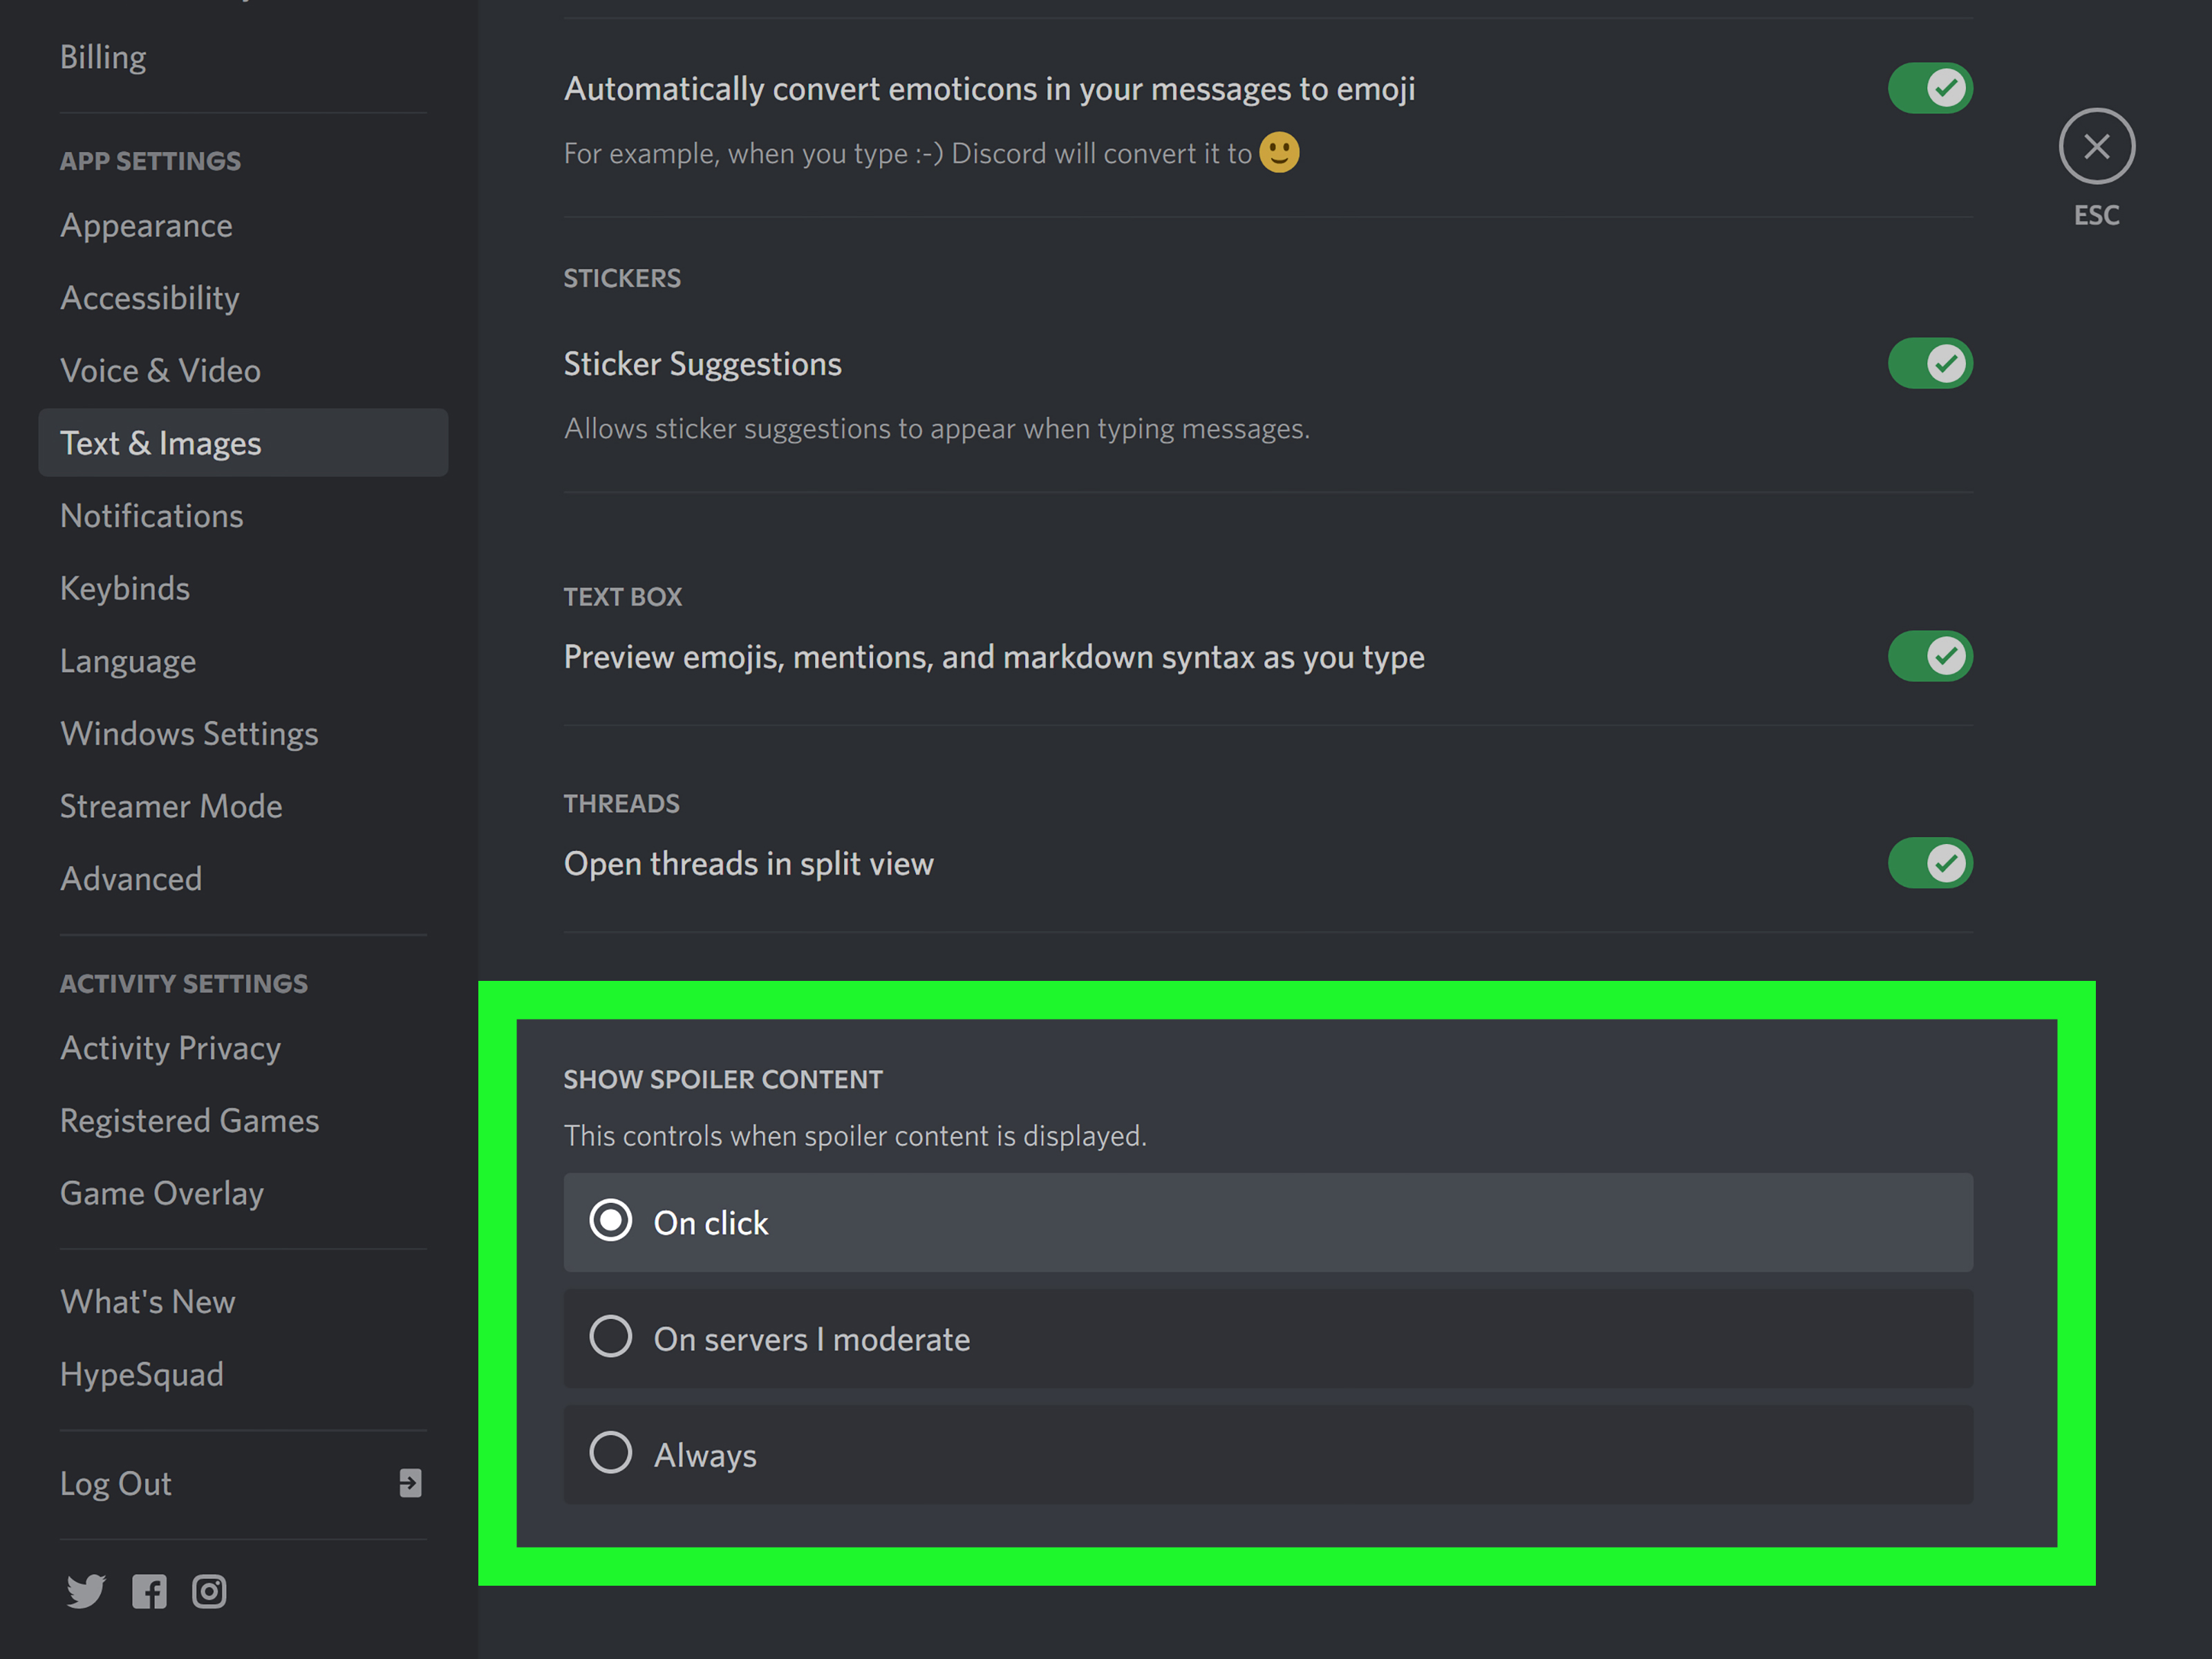Disable automatic emoticon to emoji conversion
The image size is (2212, 1659).
[x=1930, y=88]
